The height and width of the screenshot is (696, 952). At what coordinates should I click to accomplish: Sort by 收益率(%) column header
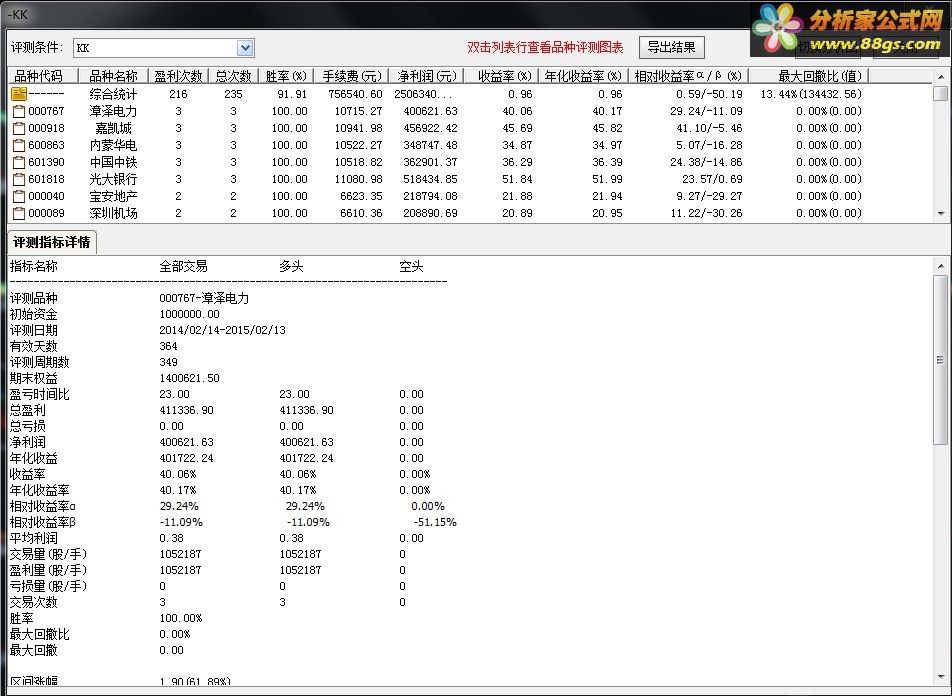click(x=502, y=76)
